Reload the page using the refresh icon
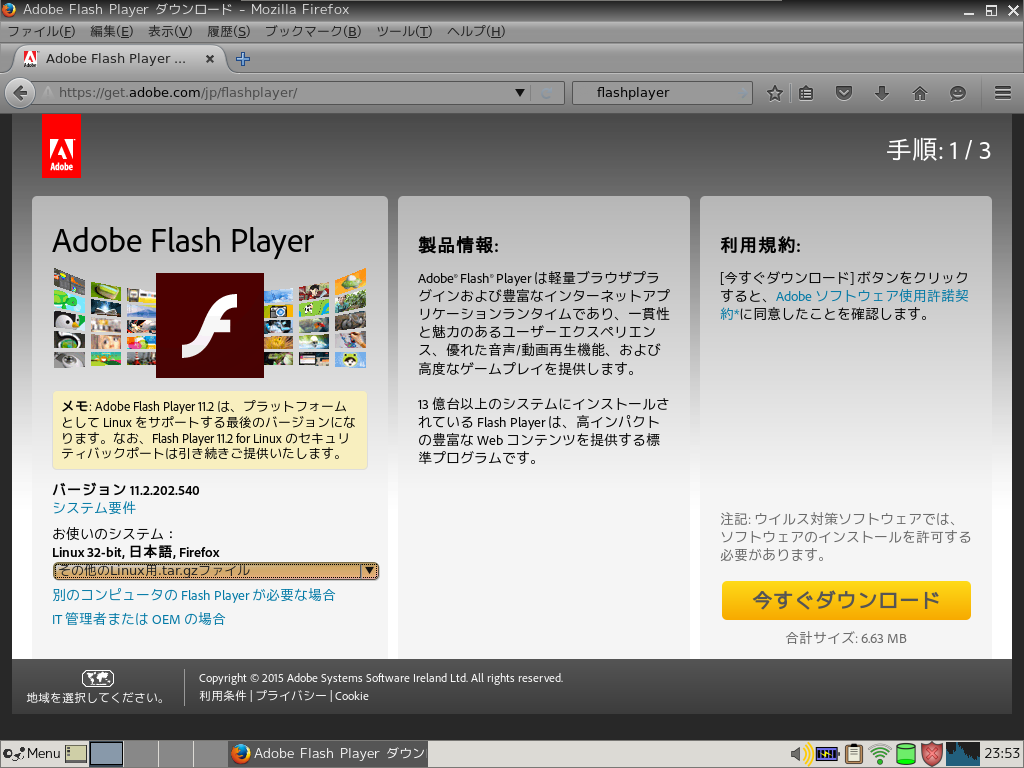Screen dimensions: 1024x768 547,93
